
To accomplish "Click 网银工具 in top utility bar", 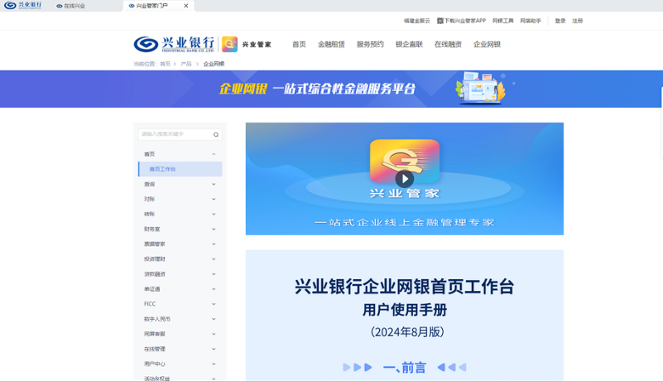I will point(503,20).
